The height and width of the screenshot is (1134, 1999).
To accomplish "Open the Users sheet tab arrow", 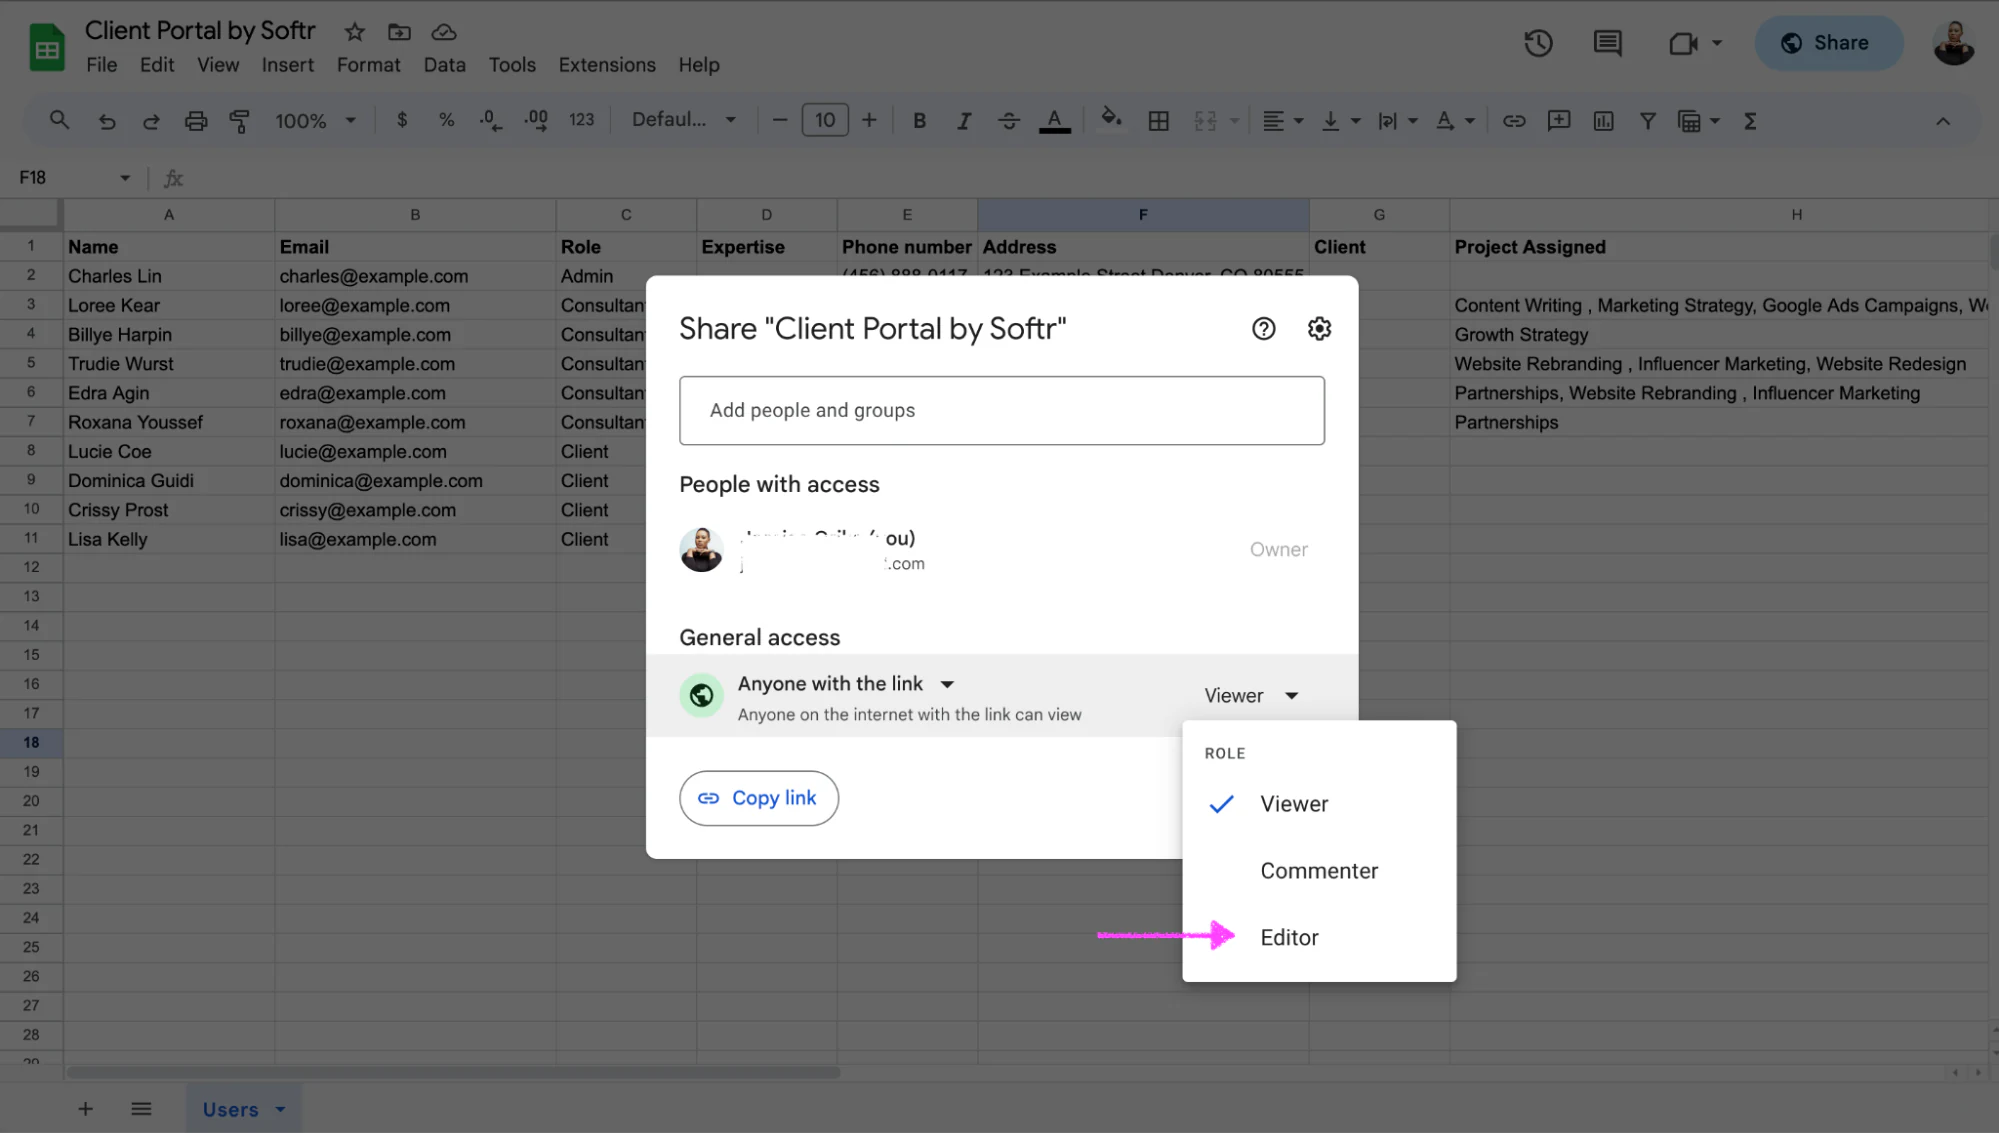I will pyautogui.click(x=280, y=1110).
